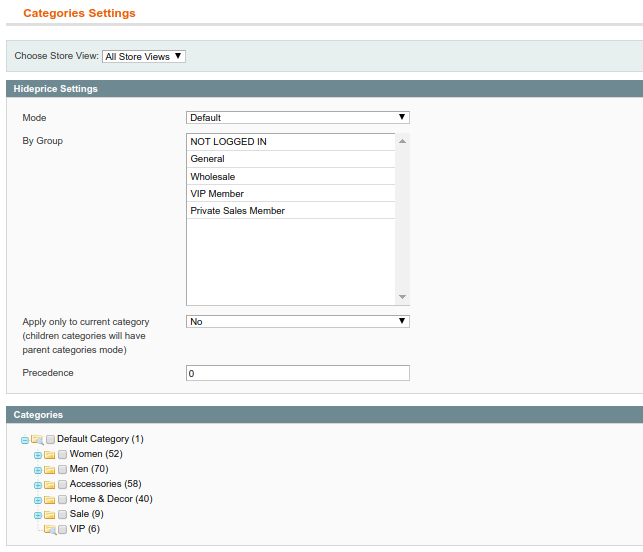The width and height of the screenshot is (643, 552).
Task: Check the Men category checkbox
Action: coord(62,470)
